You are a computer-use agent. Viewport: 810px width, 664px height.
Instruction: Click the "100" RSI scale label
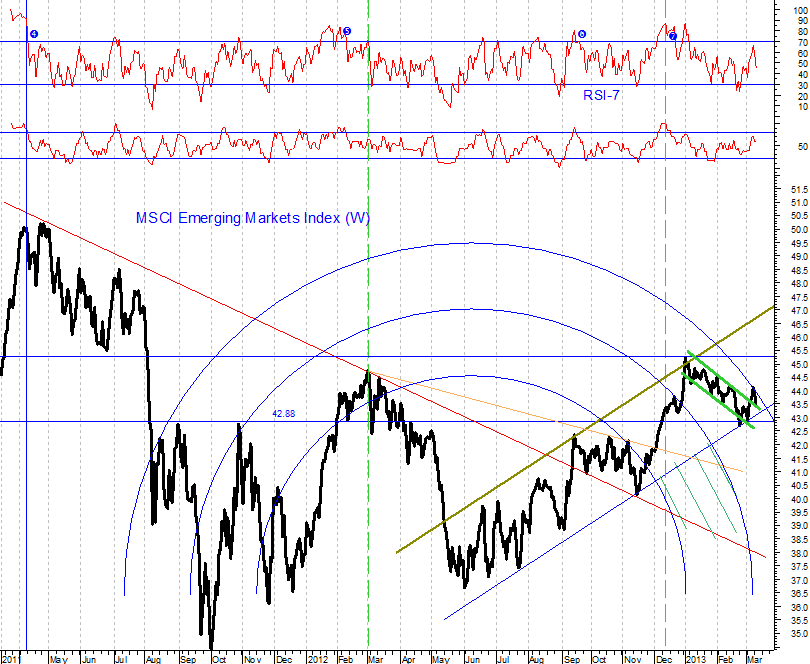pyautogui.click(x=800, y=10)
